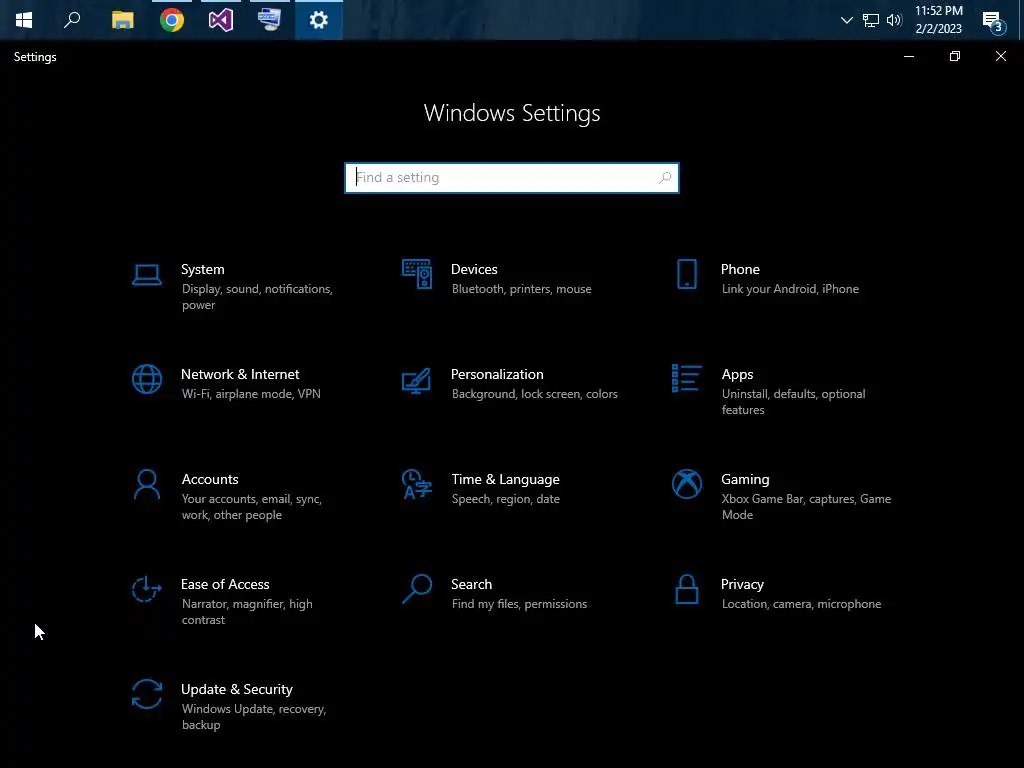This screenshot has height=768, width=1024.
Task: Click the Time & Language title
Action: click(x=505, y=479)
